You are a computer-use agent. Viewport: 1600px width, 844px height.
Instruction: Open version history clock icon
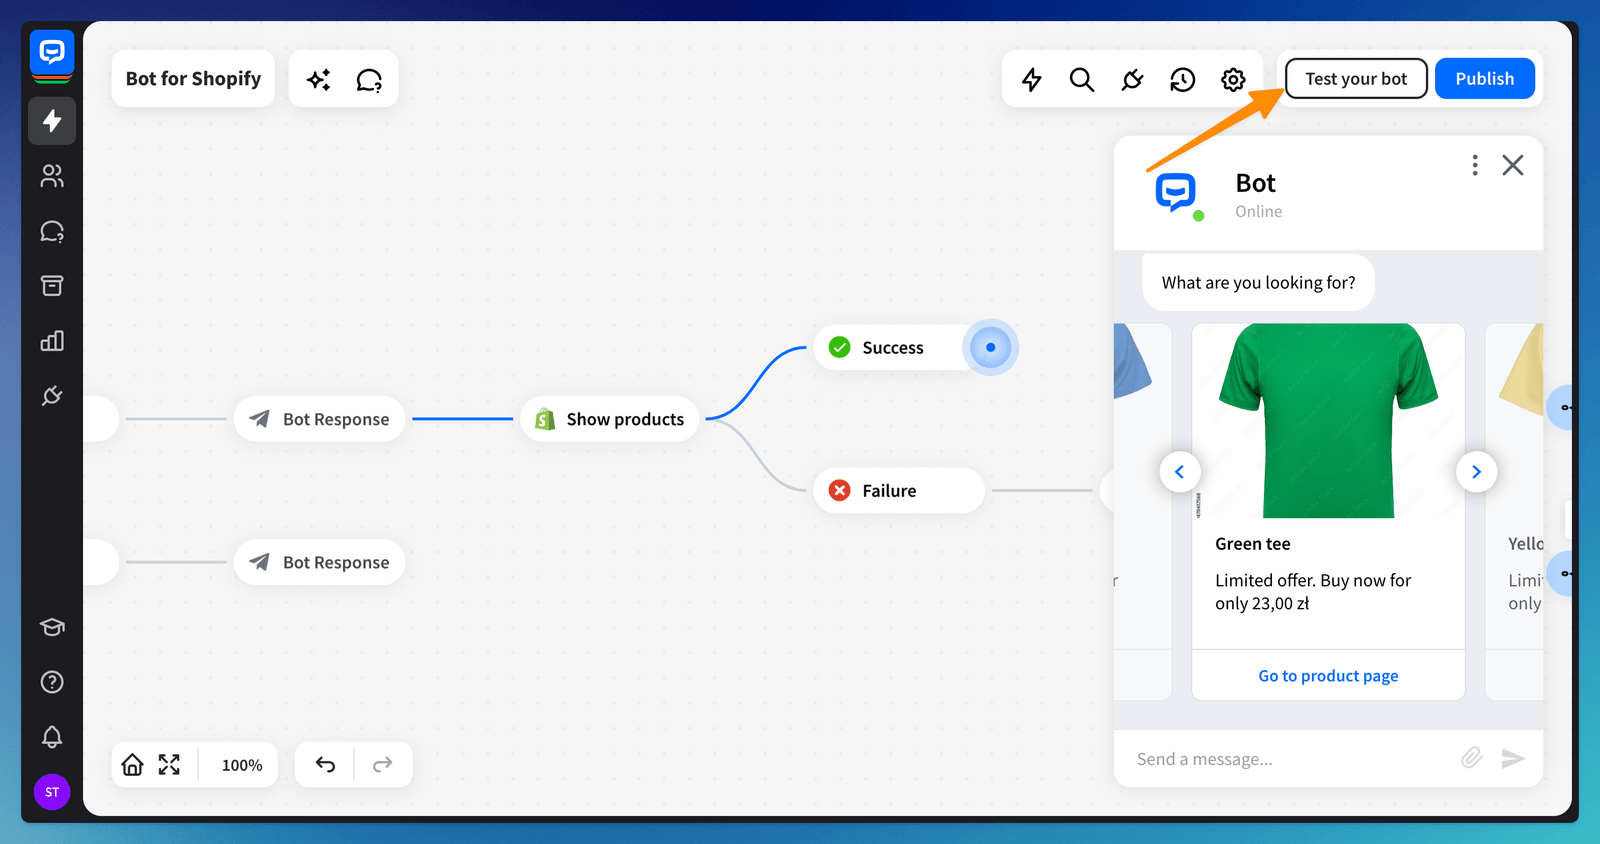coord(1182,80)
